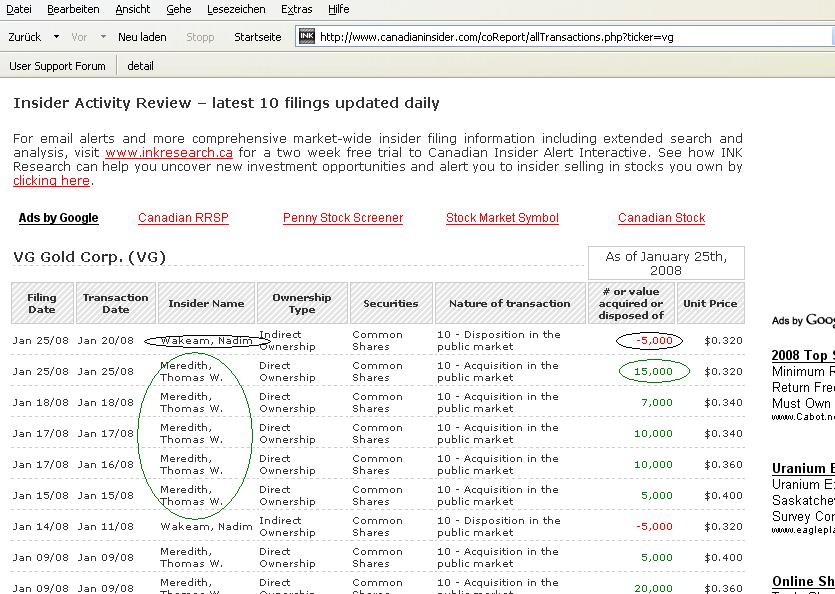Click the Vor forward button
Viewport: 835px width, 594px height.
tap(79, 37)
